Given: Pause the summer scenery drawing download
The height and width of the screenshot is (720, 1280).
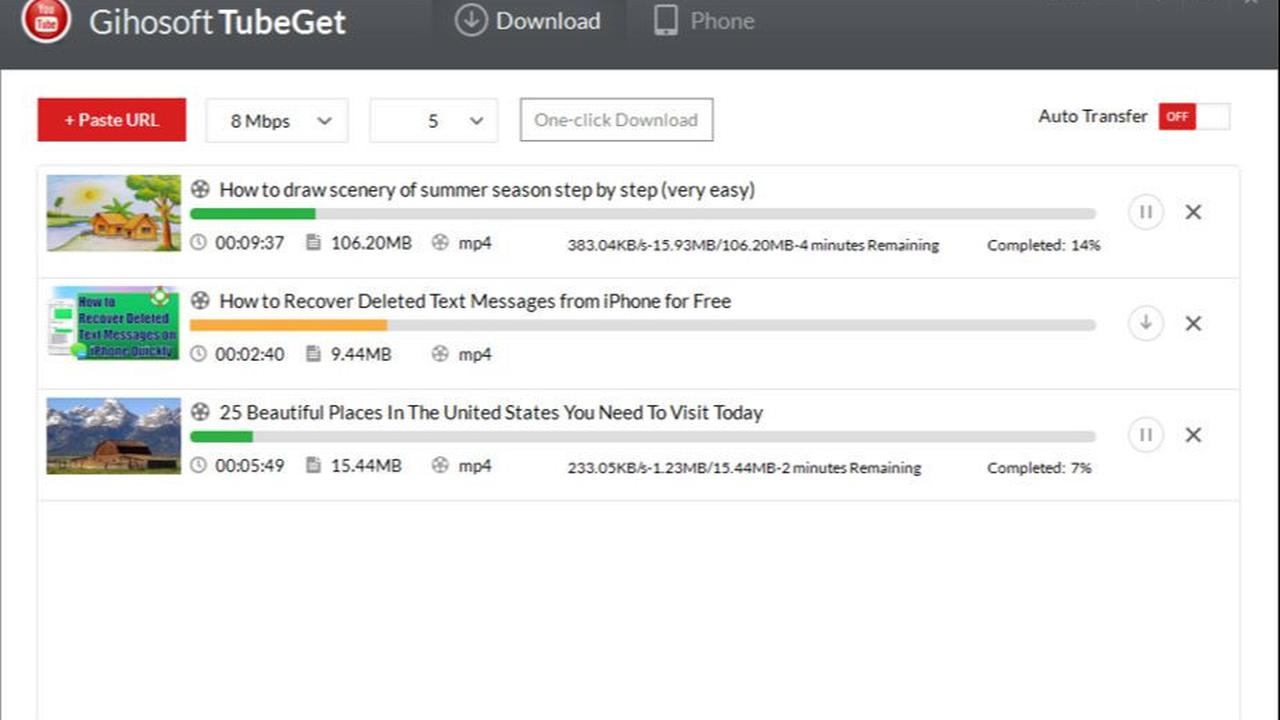Looking at the screenshot, I should pos(1146,212).
